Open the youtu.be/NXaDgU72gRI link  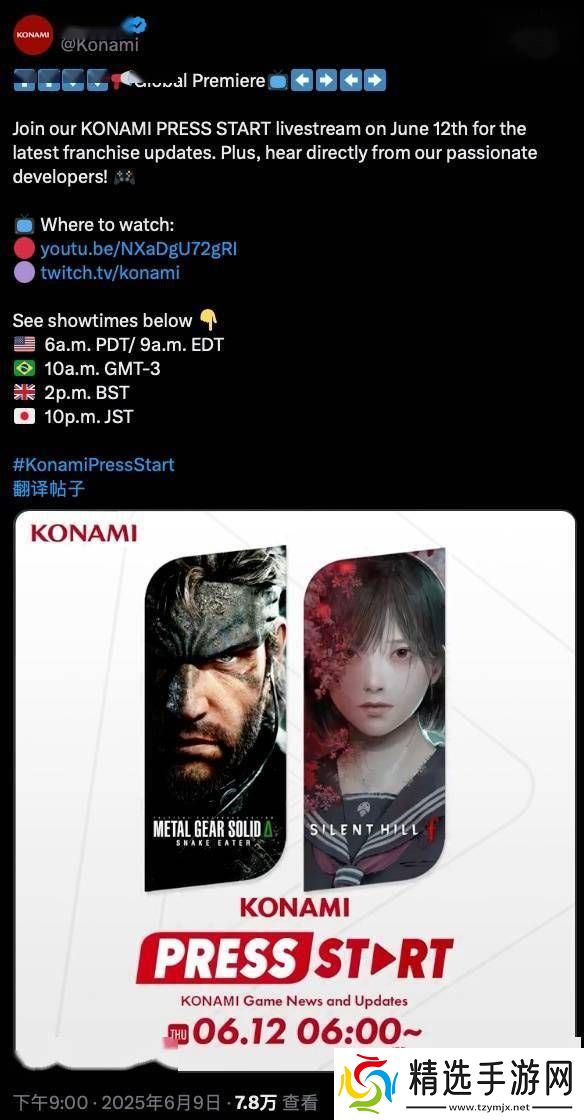139,249
